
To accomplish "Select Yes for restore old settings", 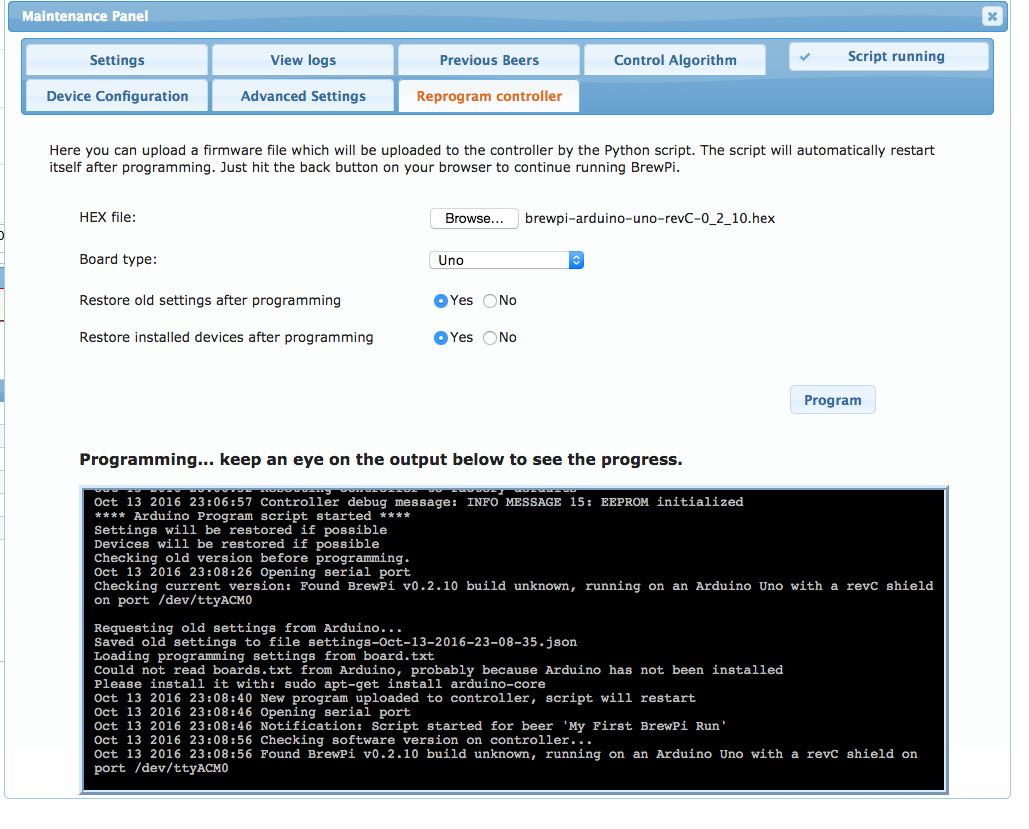I will pos(440,301).
